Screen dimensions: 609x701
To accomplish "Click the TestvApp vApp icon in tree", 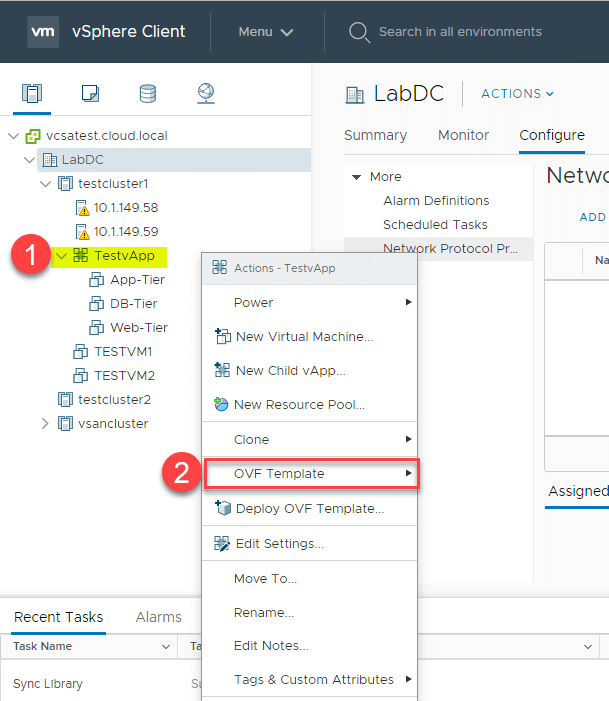I will (x=80, y=255).
